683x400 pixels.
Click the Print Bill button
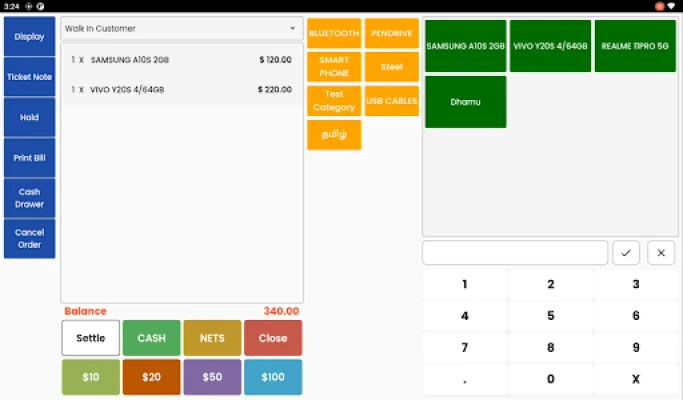coord(29,158)
